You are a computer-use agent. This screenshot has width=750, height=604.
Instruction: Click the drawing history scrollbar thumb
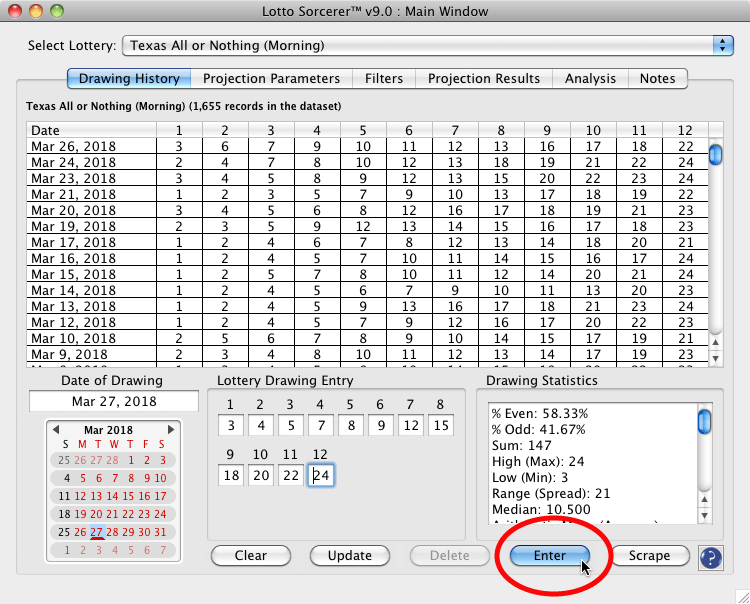(x=715, y=154)
